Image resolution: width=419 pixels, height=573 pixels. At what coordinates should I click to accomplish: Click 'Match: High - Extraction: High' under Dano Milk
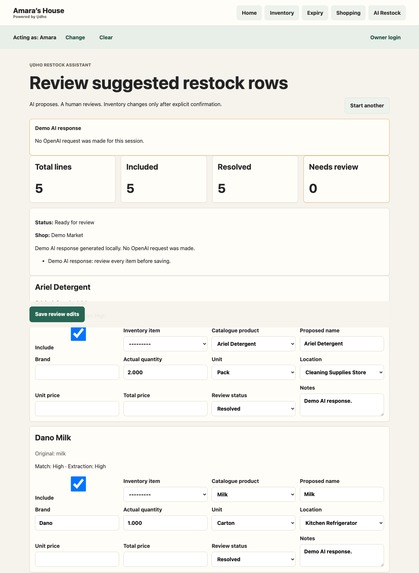point(71,466)
